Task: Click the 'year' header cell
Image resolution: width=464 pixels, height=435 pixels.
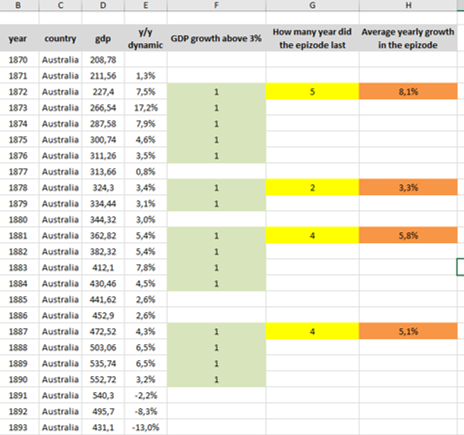Action: [x=19, y=38]
